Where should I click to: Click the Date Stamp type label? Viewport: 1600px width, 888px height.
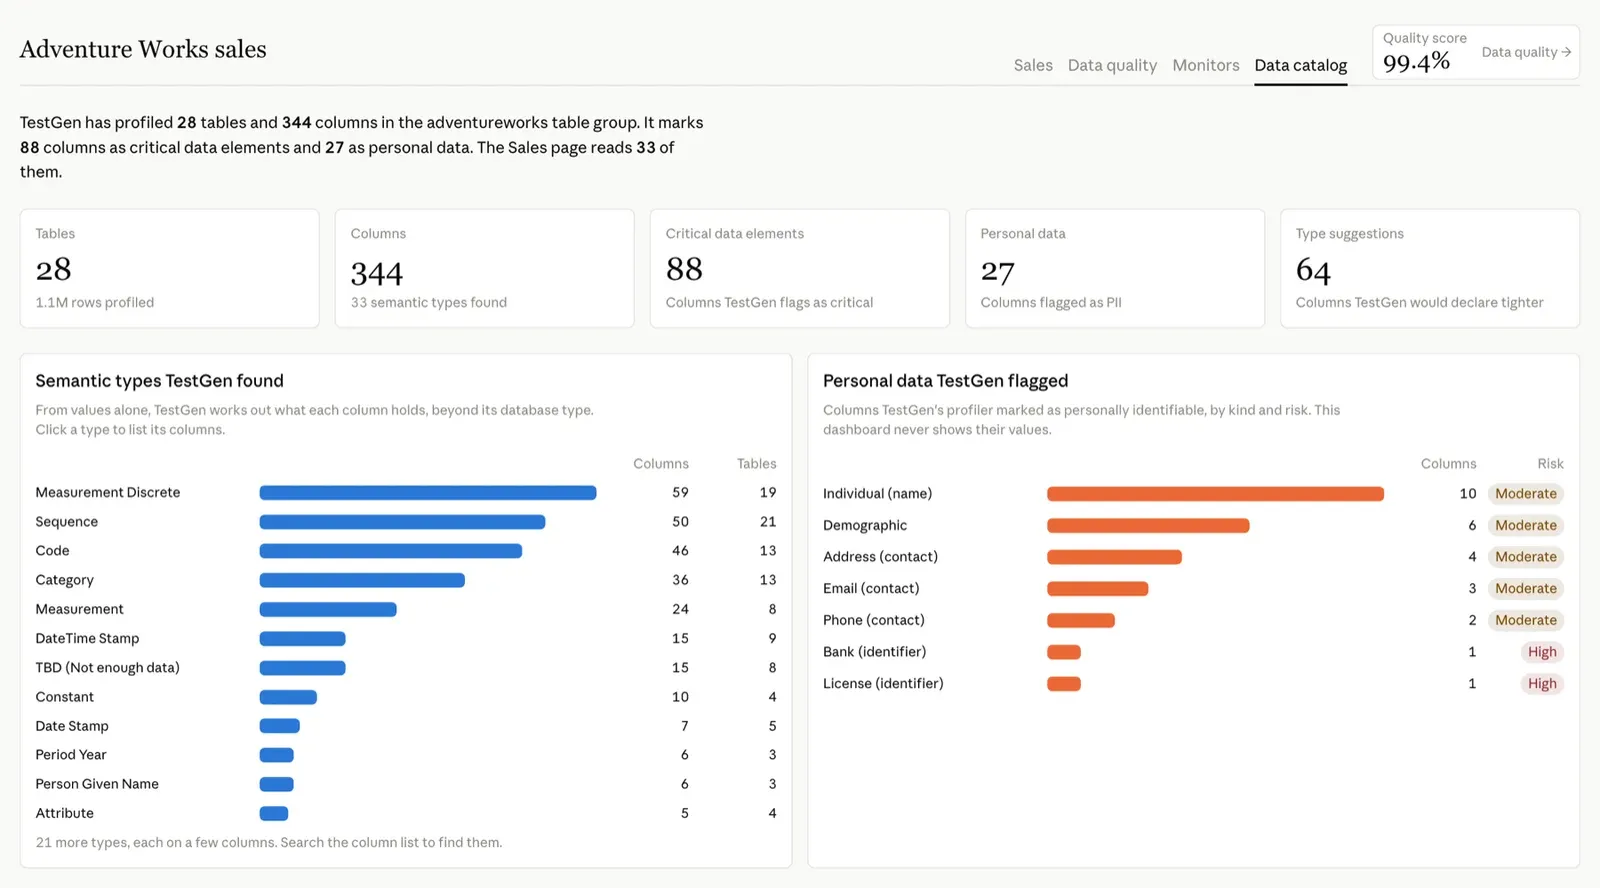(x=72, y=726)
